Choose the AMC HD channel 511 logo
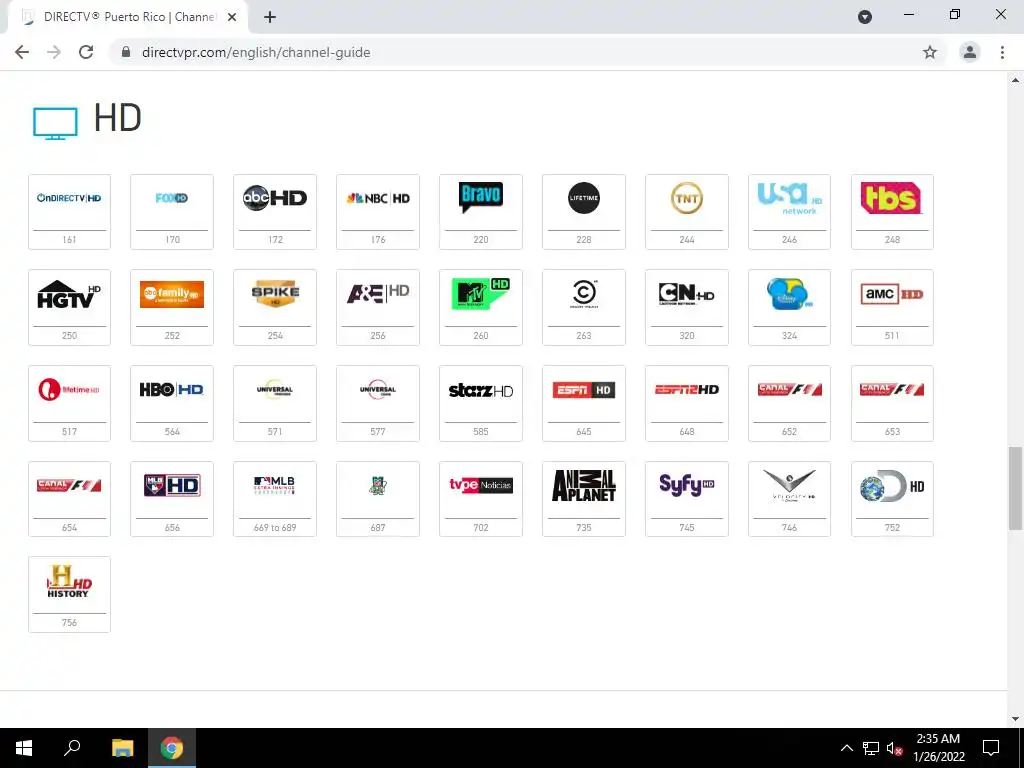This screenshot has height=768, width=1024. coord(892,294)
